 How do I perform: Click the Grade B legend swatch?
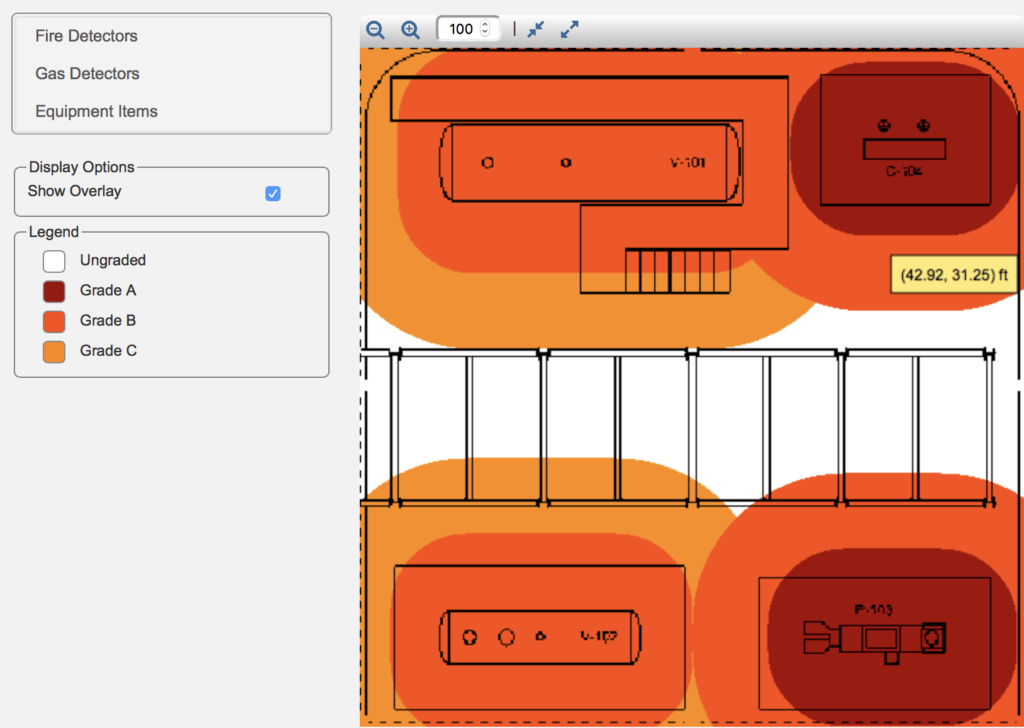click(54, 321)
